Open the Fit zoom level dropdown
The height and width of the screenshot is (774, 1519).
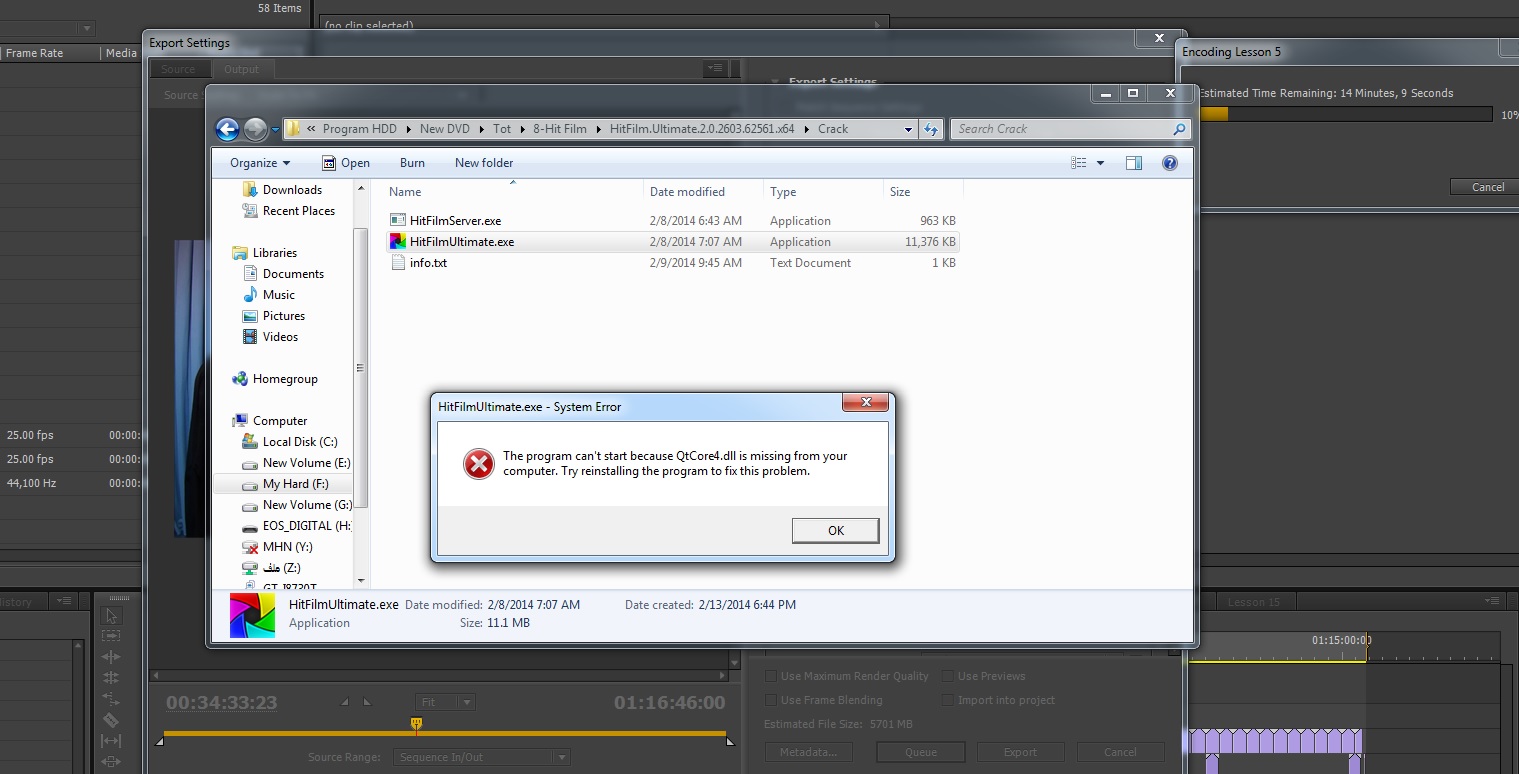446,703
